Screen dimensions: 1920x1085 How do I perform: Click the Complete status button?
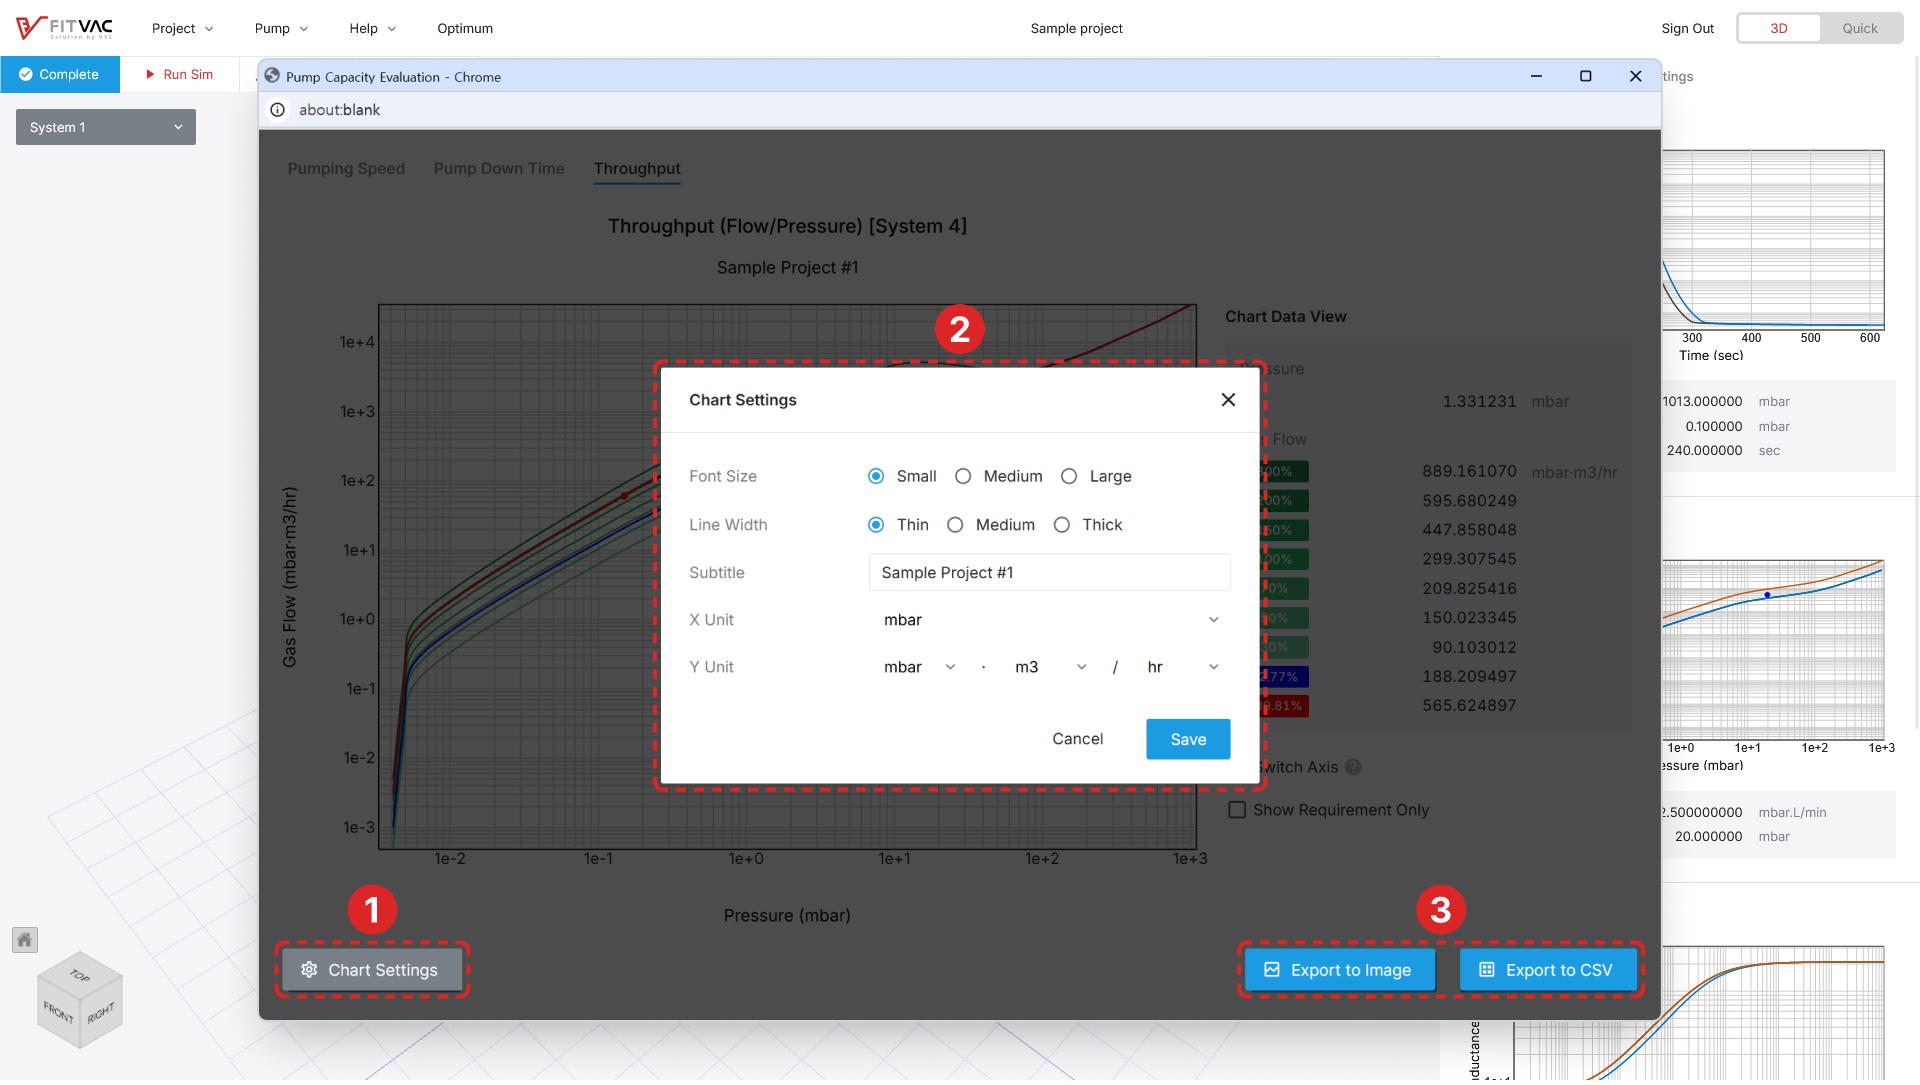tap(60, 75)
